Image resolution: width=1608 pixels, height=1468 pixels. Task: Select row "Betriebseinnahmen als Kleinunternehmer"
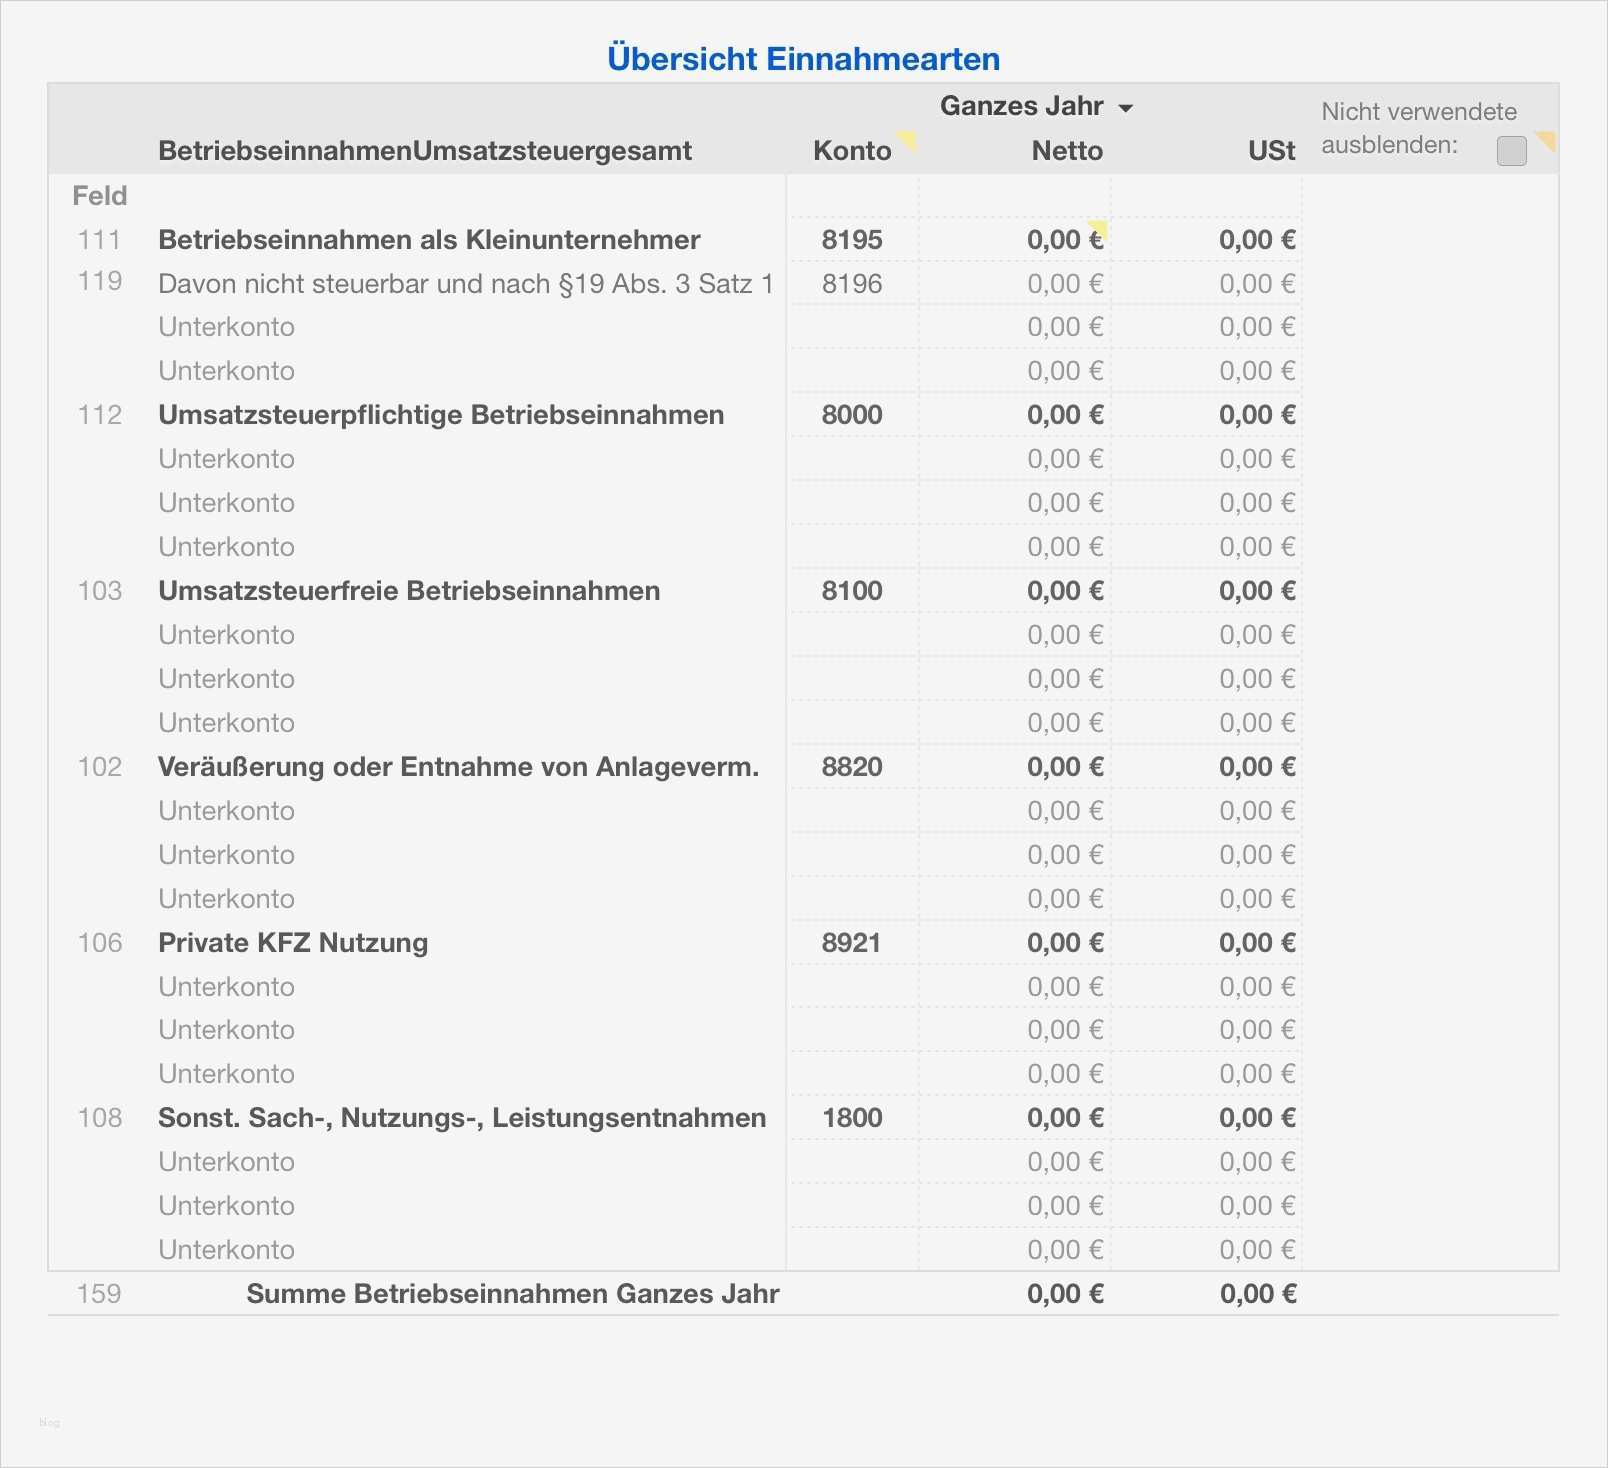click(428, 240)
